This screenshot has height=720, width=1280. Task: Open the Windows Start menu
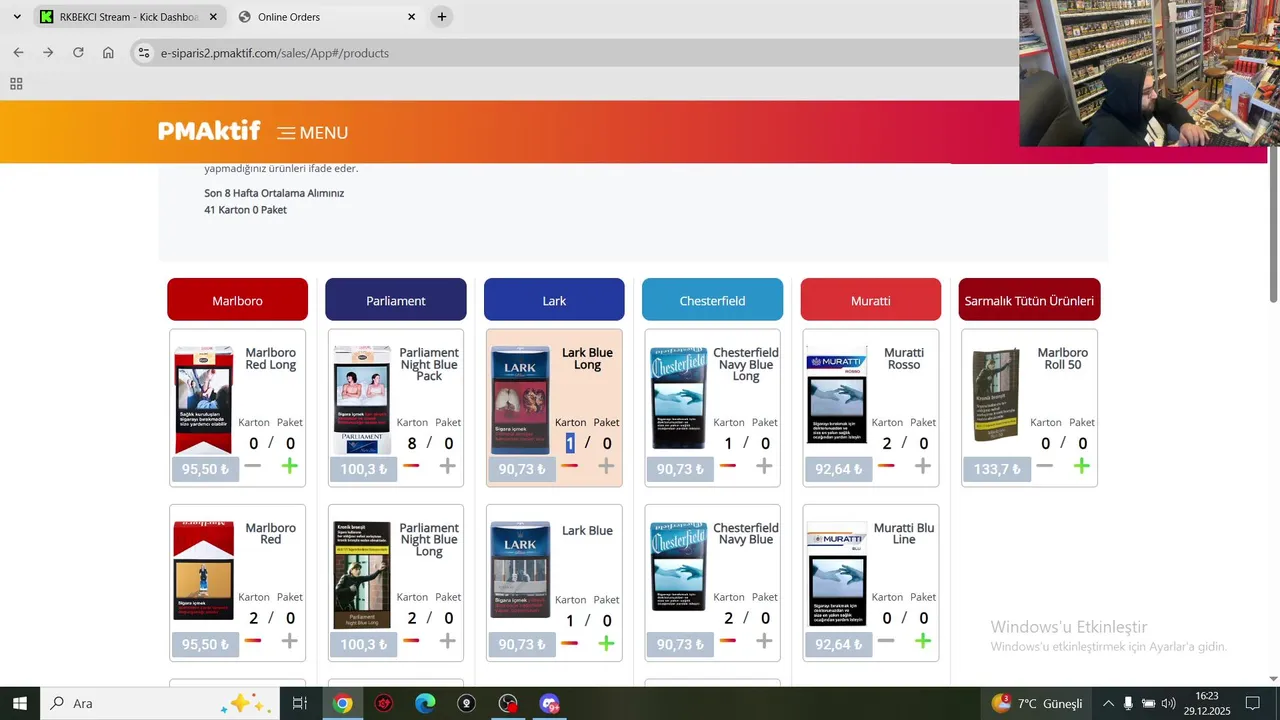(x=20, y=703)
